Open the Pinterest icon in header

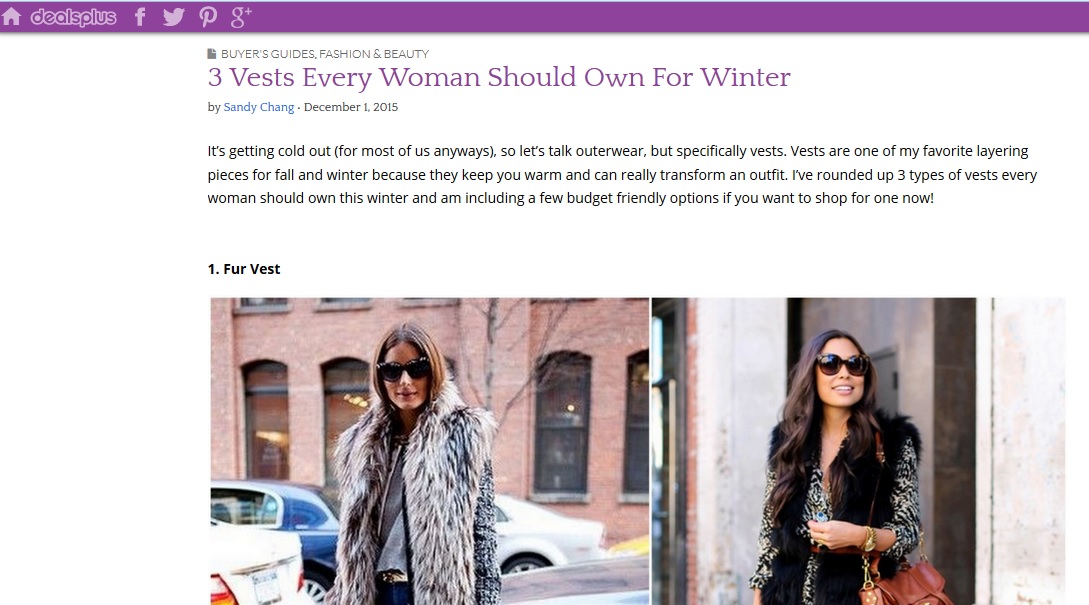(x=208, y=17)
